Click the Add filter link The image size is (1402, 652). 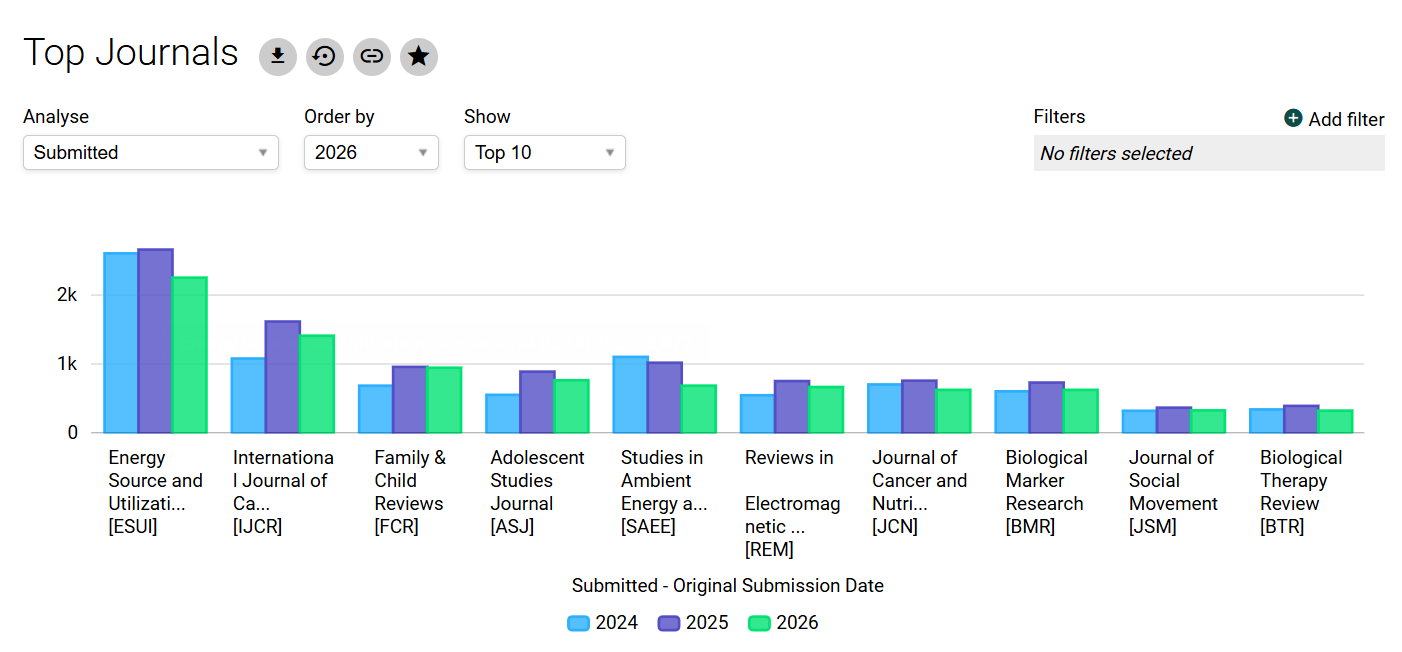(1346, 119)
